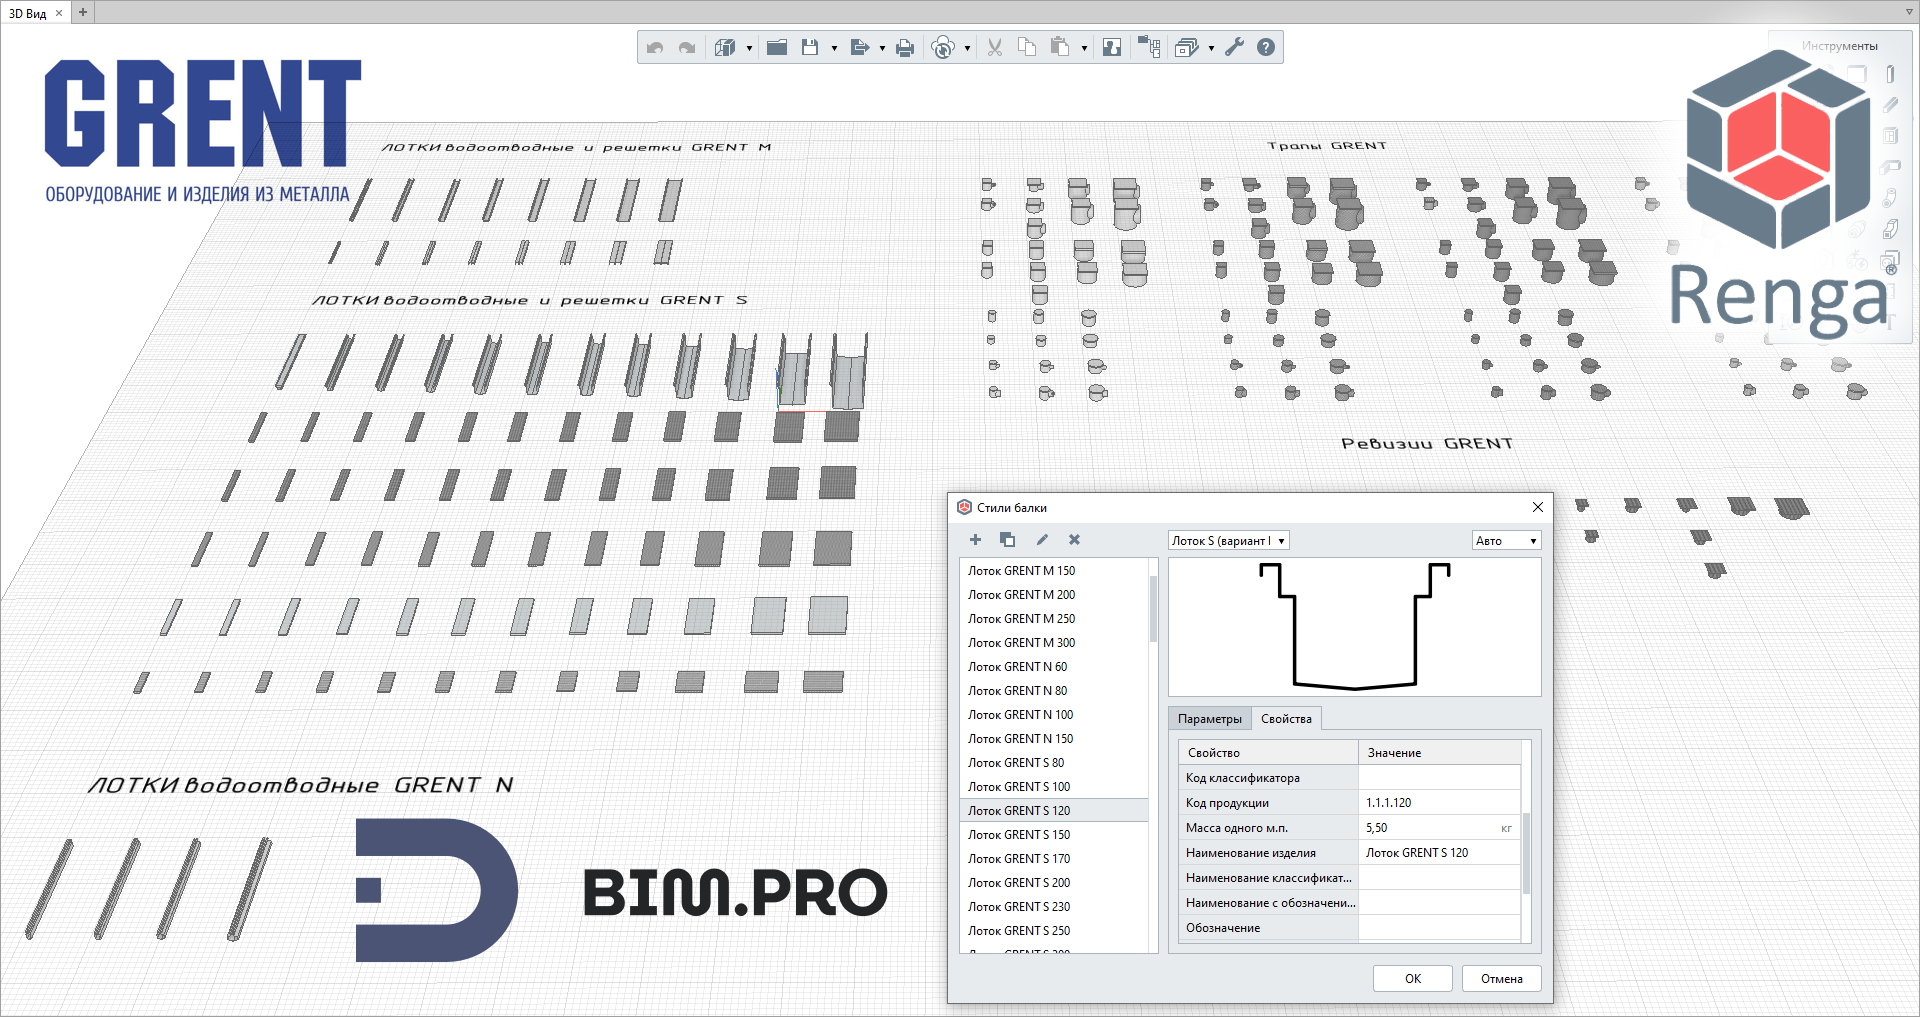Delete the selected style with X icon

1074,540
